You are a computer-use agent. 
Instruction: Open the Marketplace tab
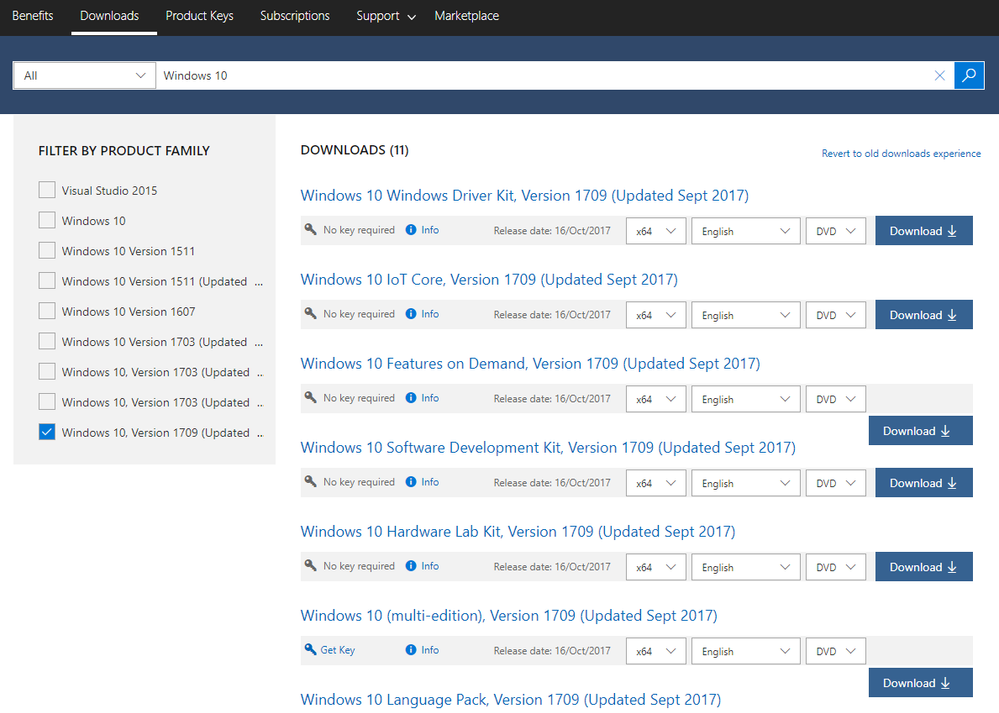(467, 16)
